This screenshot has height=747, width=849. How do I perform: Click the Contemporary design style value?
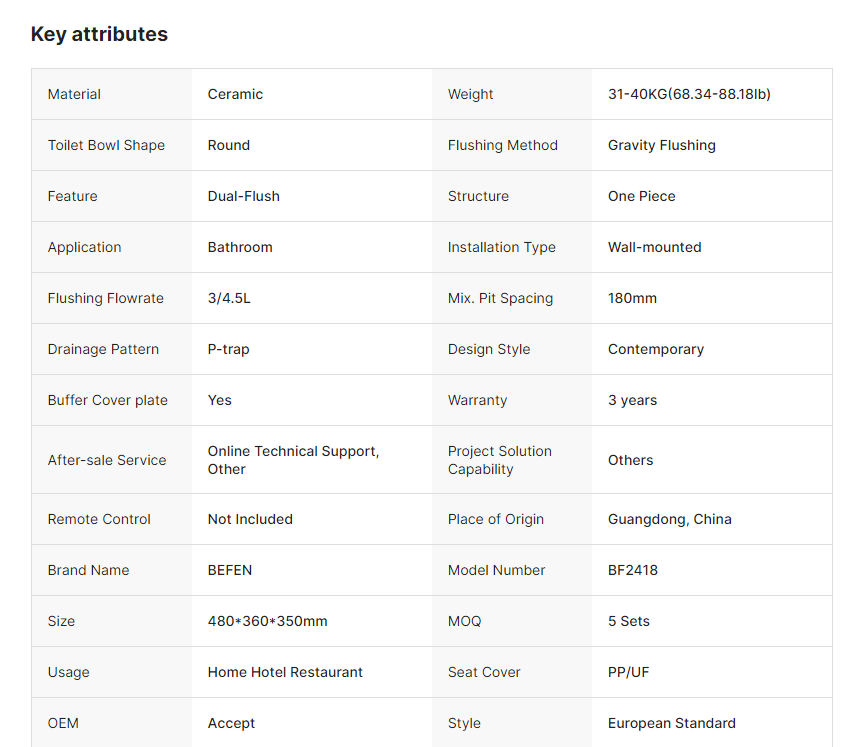[x=655, y=349]
